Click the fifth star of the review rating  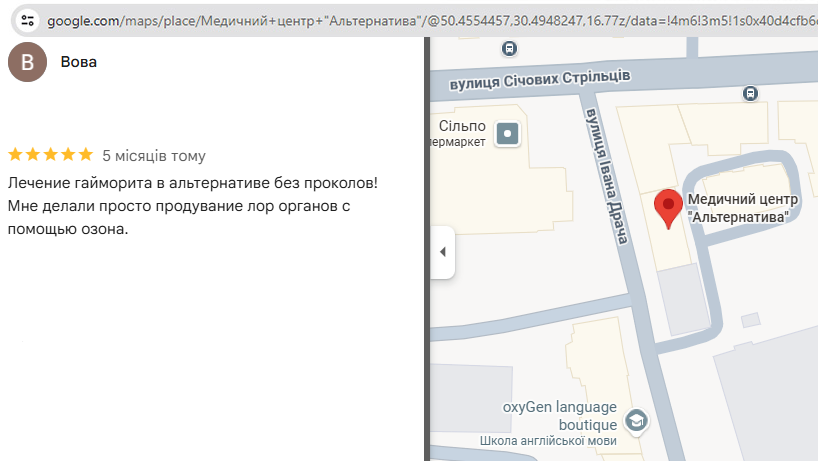coord(84,155)
